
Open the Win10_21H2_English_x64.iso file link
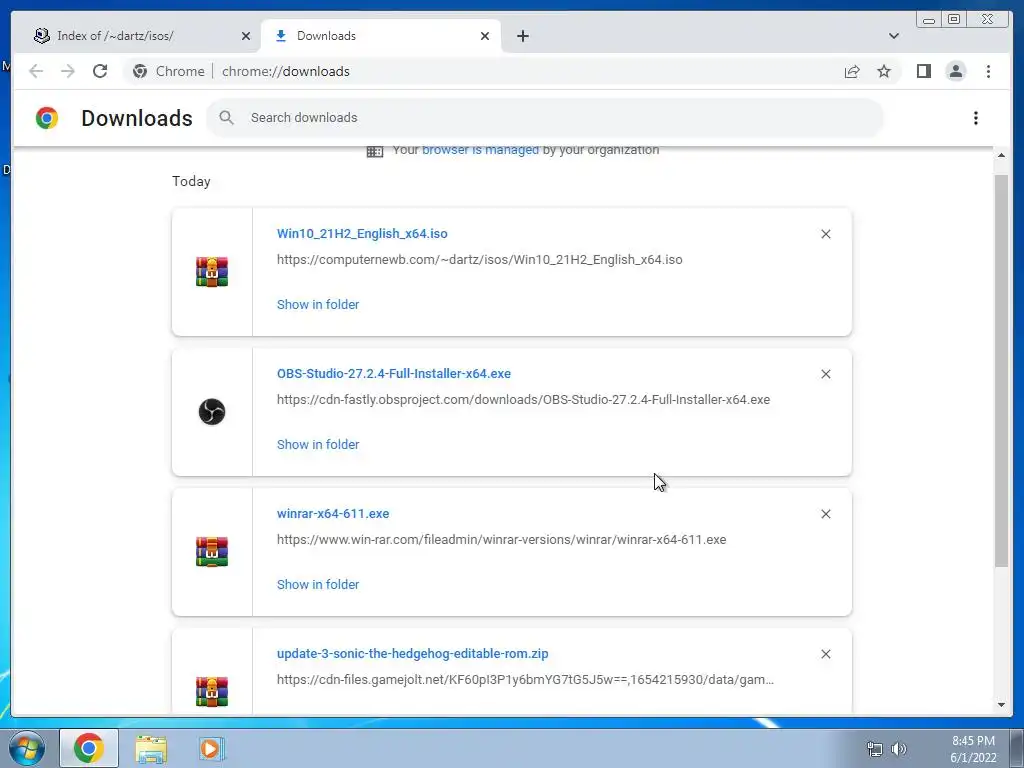(x=362, y=234)
